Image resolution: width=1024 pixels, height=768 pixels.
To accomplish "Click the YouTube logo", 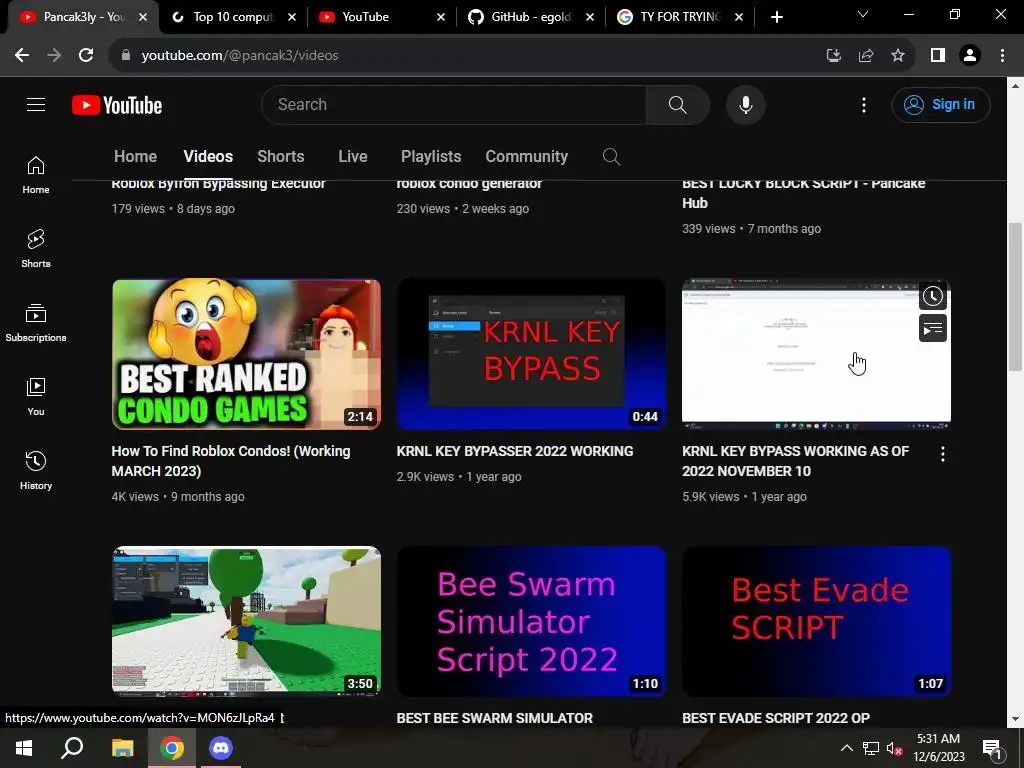I will pos(117,105).
